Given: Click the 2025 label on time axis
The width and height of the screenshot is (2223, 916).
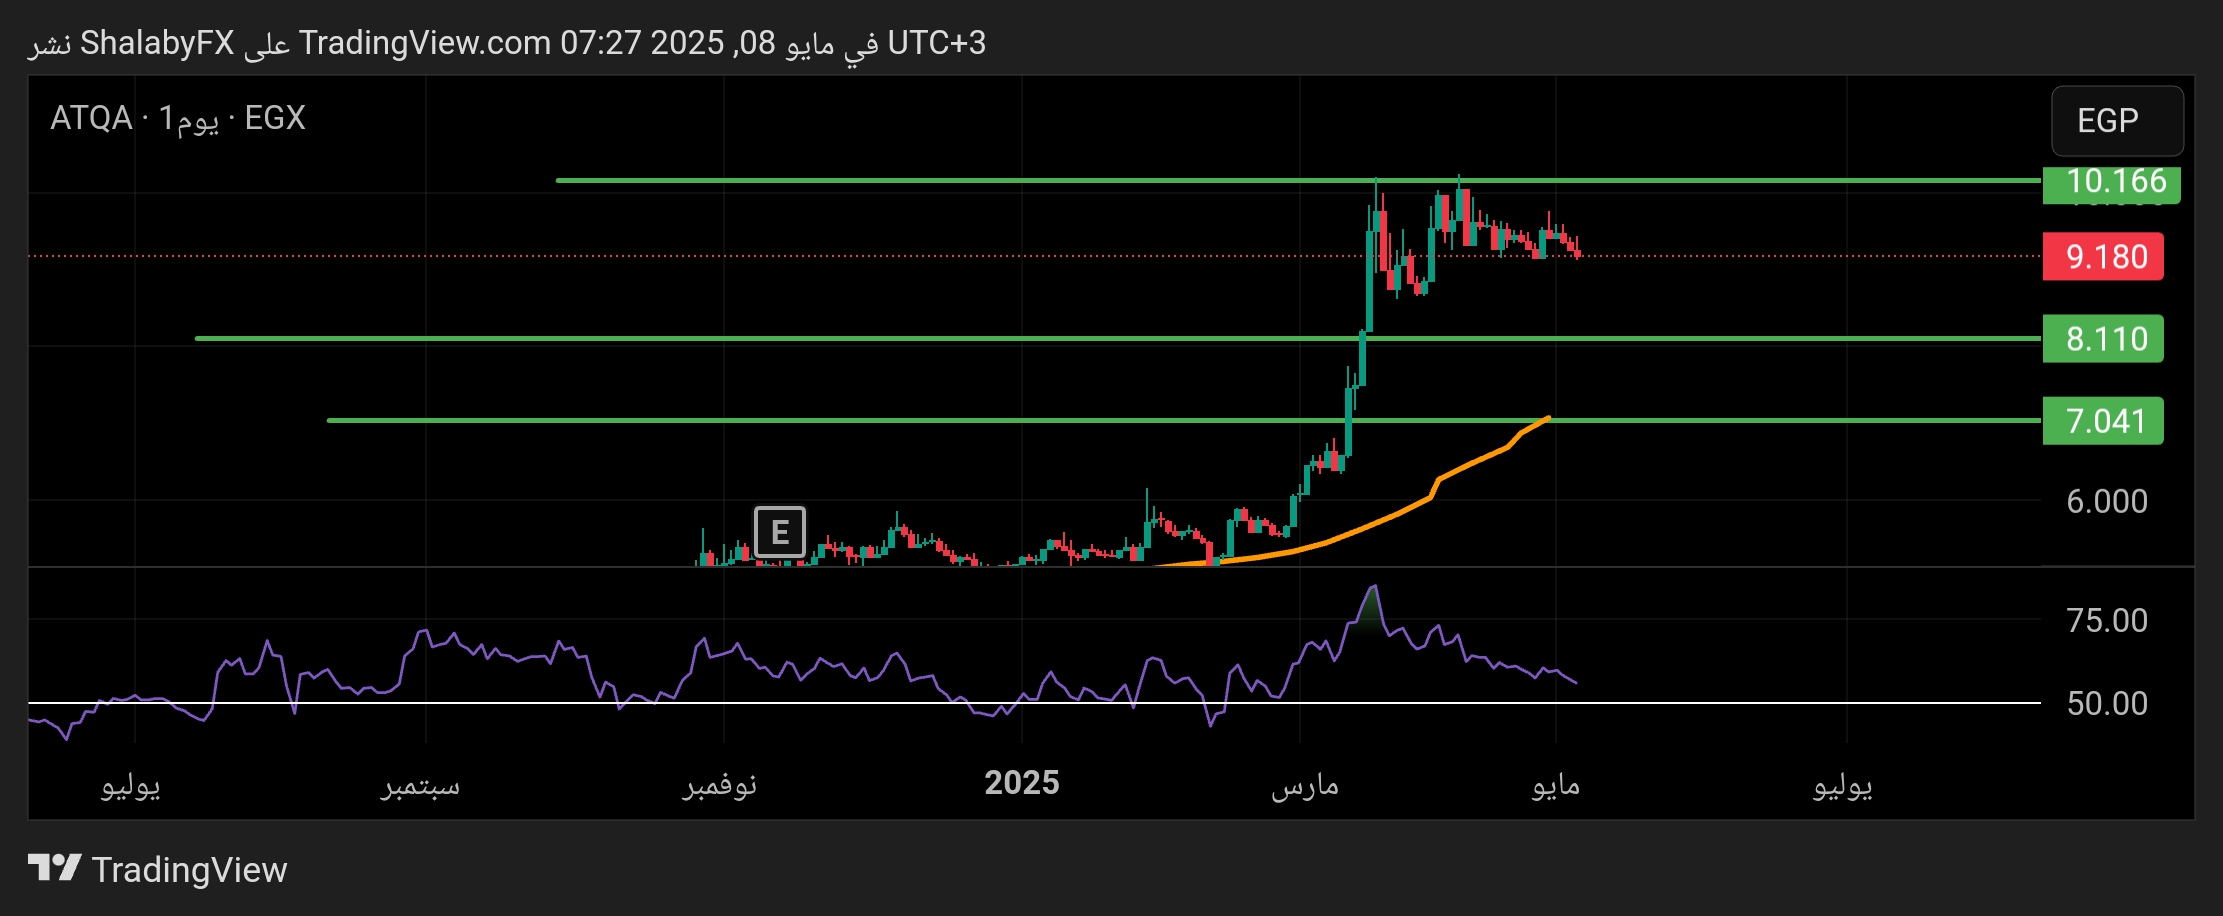Looking at the screenshot, I should click(1022, 782).
